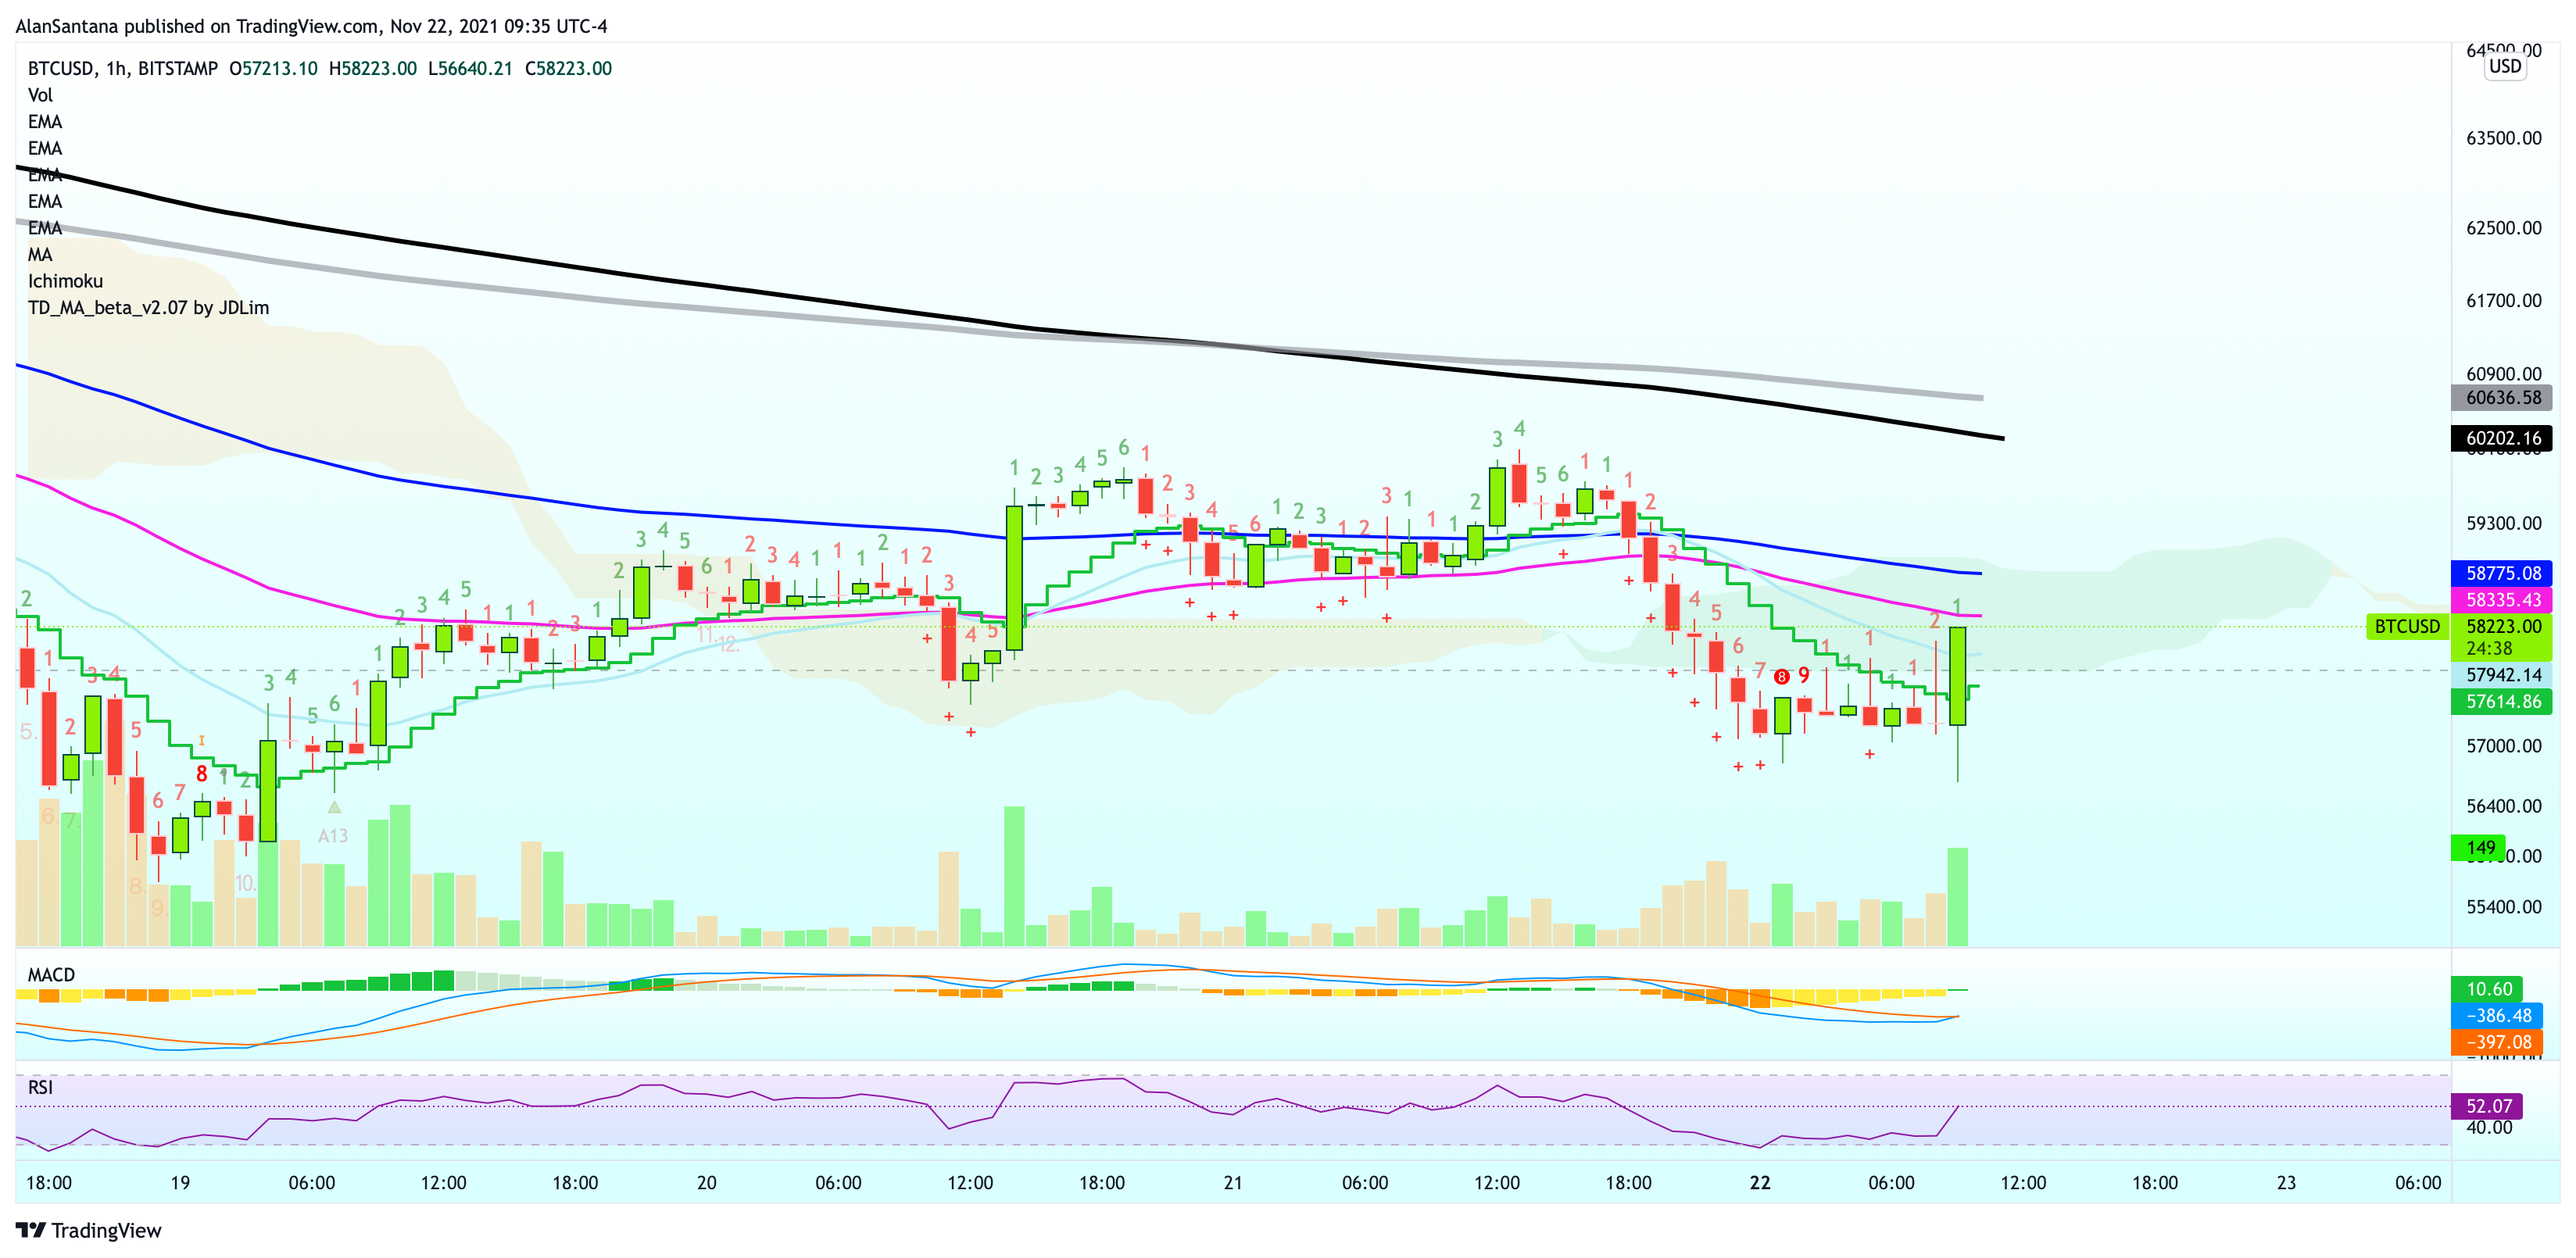This screenshot has width=2576, height=1258.
Task: Click the latest large green candle
Action: [1958, 676]
